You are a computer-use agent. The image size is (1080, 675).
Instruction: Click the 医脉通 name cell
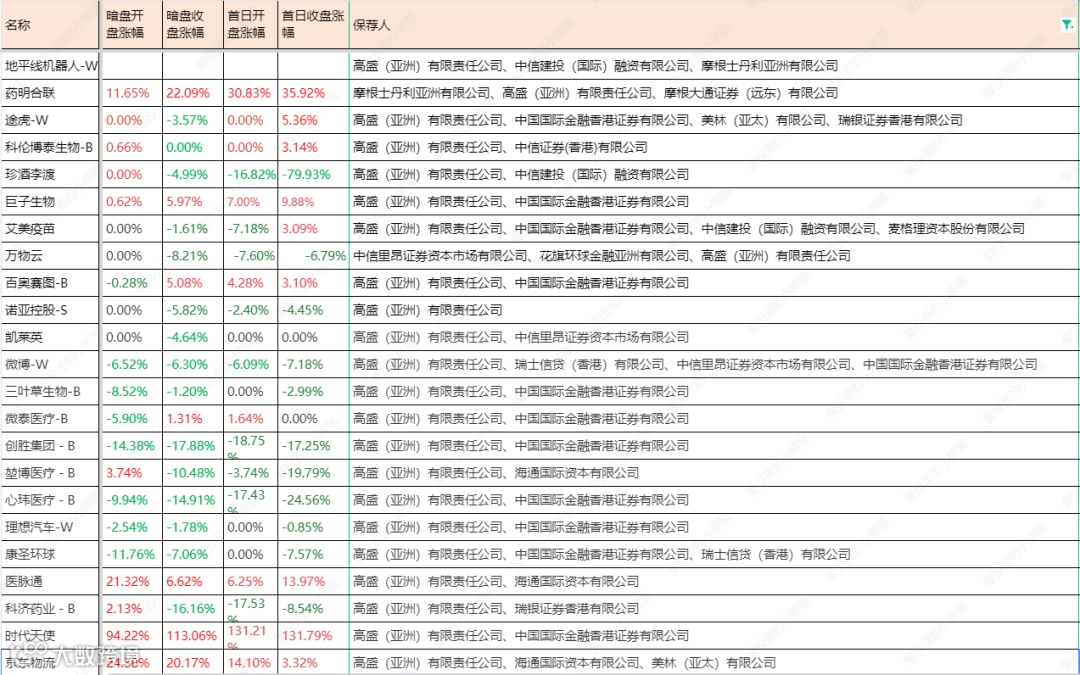(x=50, y=581)
